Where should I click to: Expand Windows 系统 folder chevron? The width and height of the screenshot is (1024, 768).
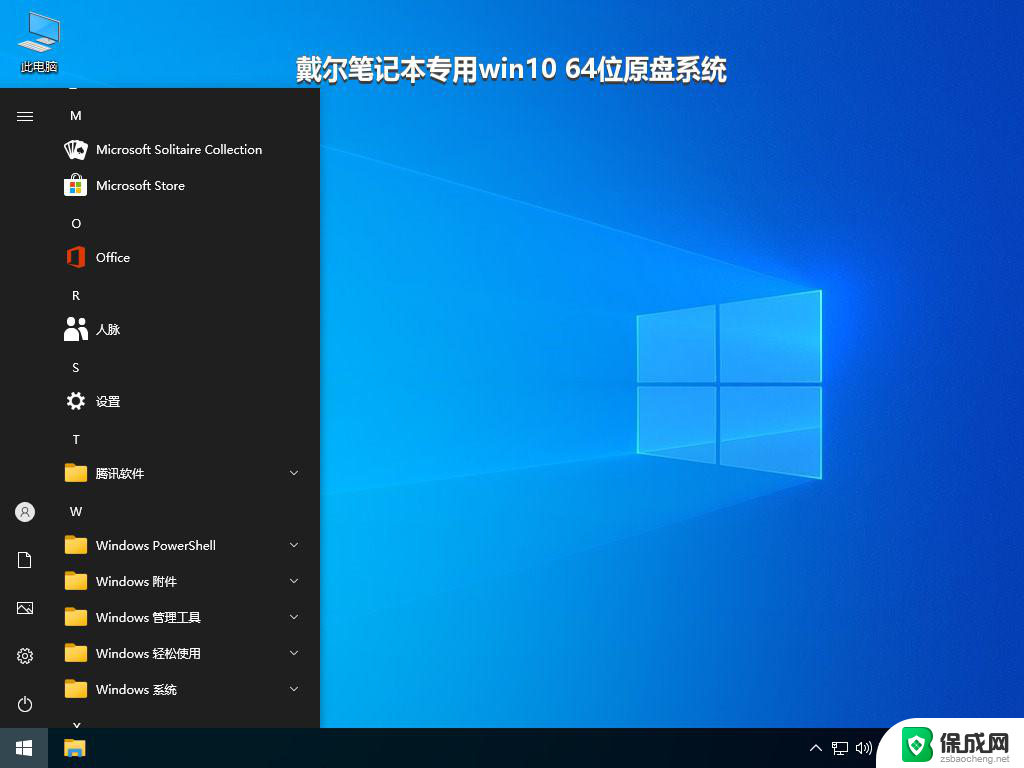(x=294, y=688)
